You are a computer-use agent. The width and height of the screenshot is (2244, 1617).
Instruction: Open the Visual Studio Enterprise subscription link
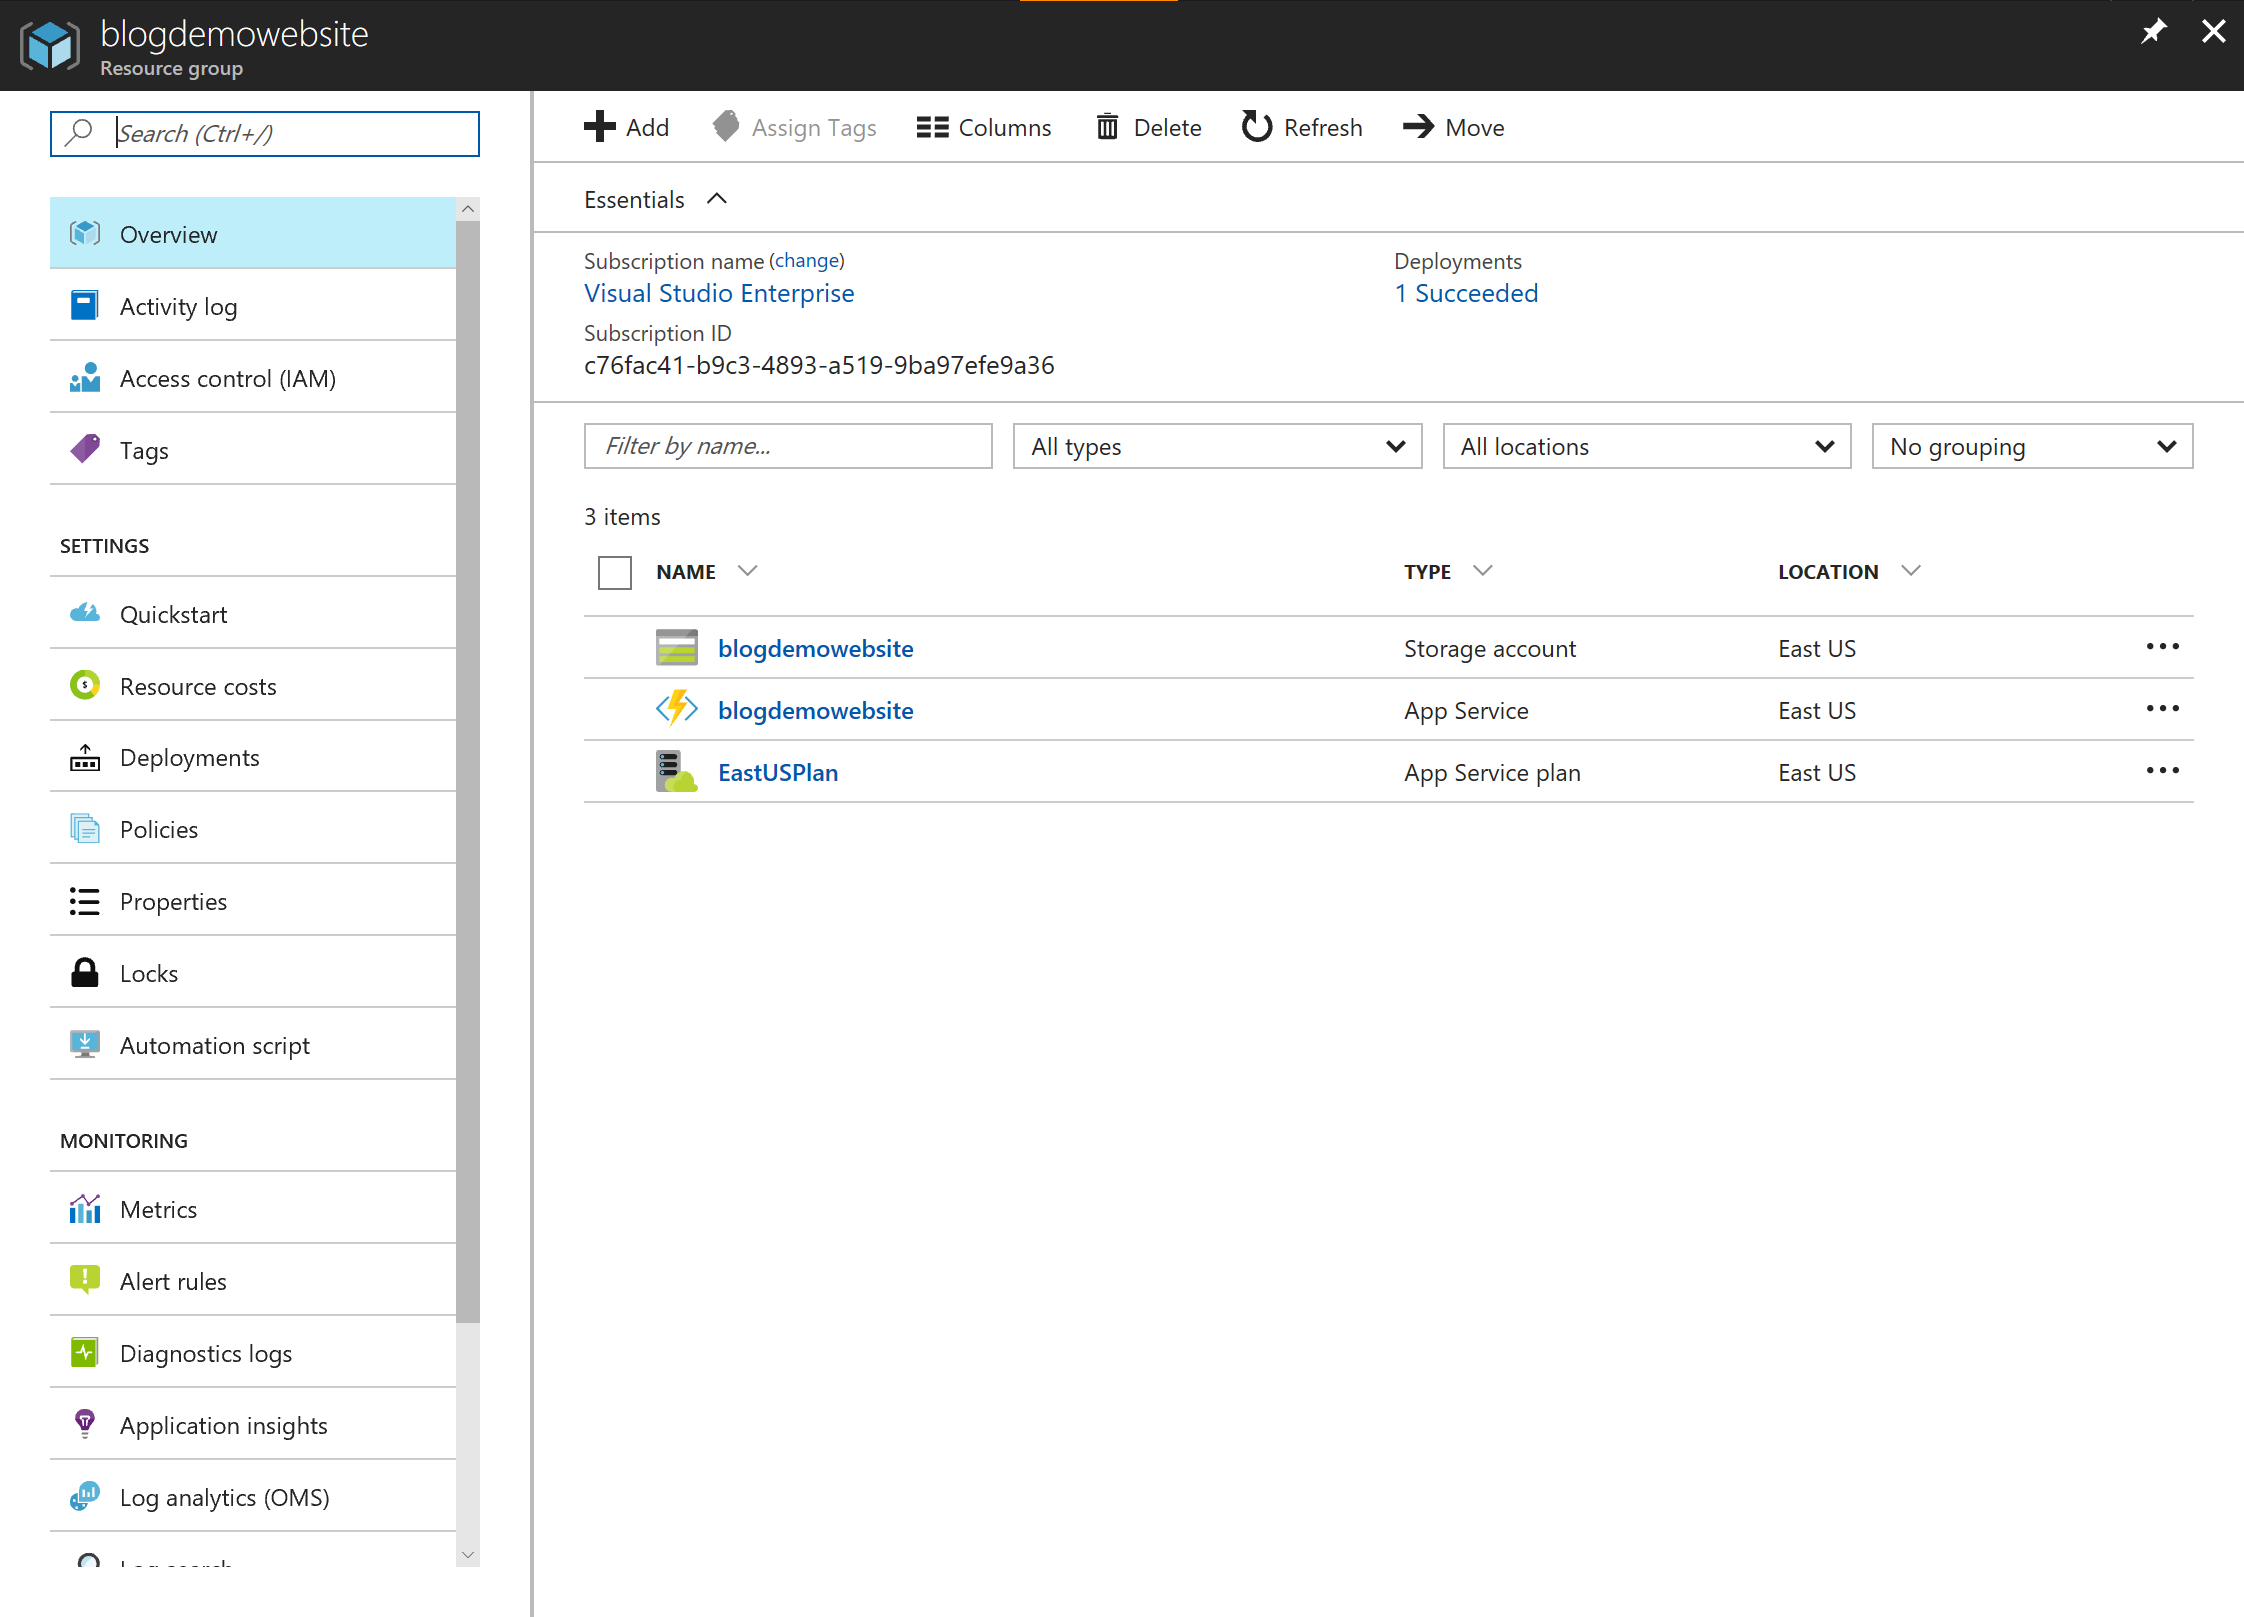719,293
